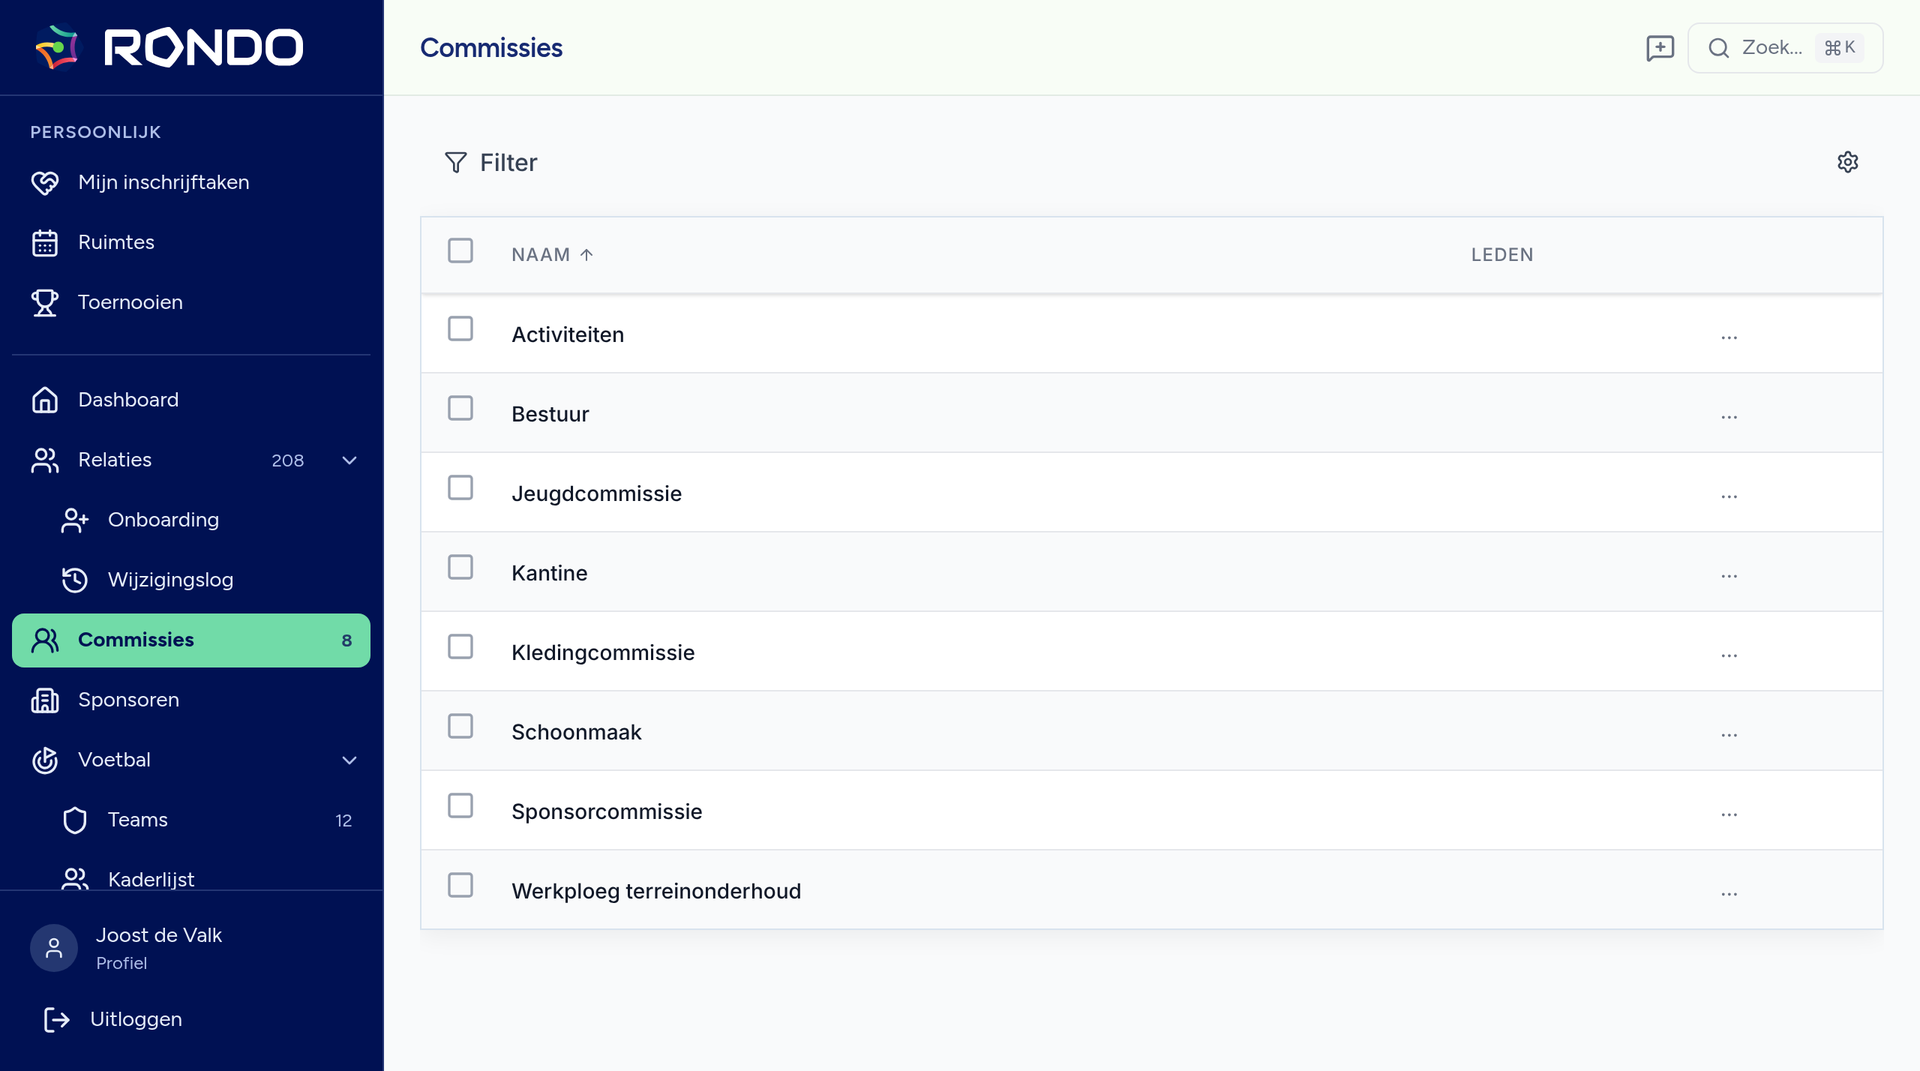Open Activiteiten row actions menu

coord(1729,338)
